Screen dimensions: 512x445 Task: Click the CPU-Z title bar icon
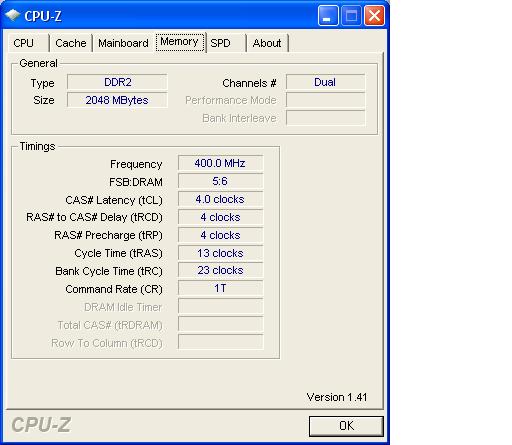13,15
